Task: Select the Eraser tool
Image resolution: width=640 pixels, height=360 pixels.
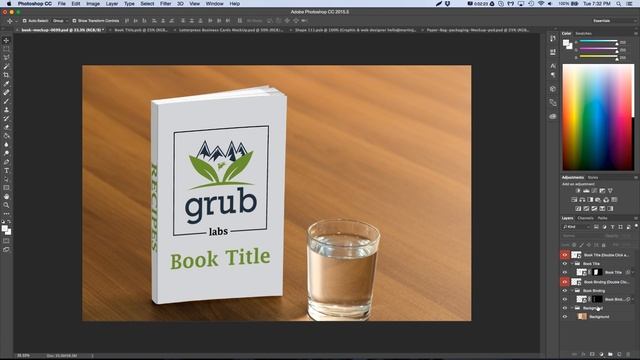Action: 6,127
